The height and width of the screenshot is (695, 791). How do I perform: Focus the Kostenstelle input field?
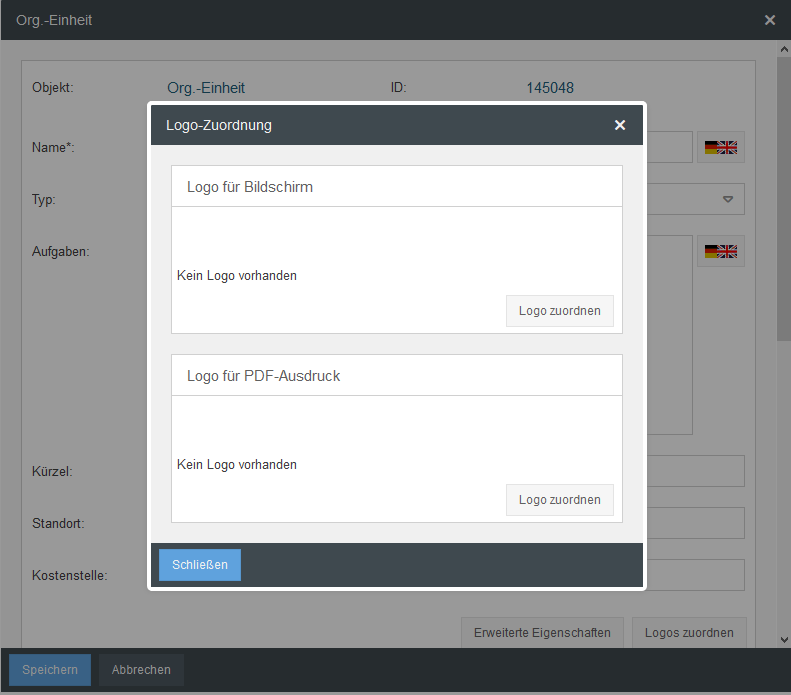[695, 575]
